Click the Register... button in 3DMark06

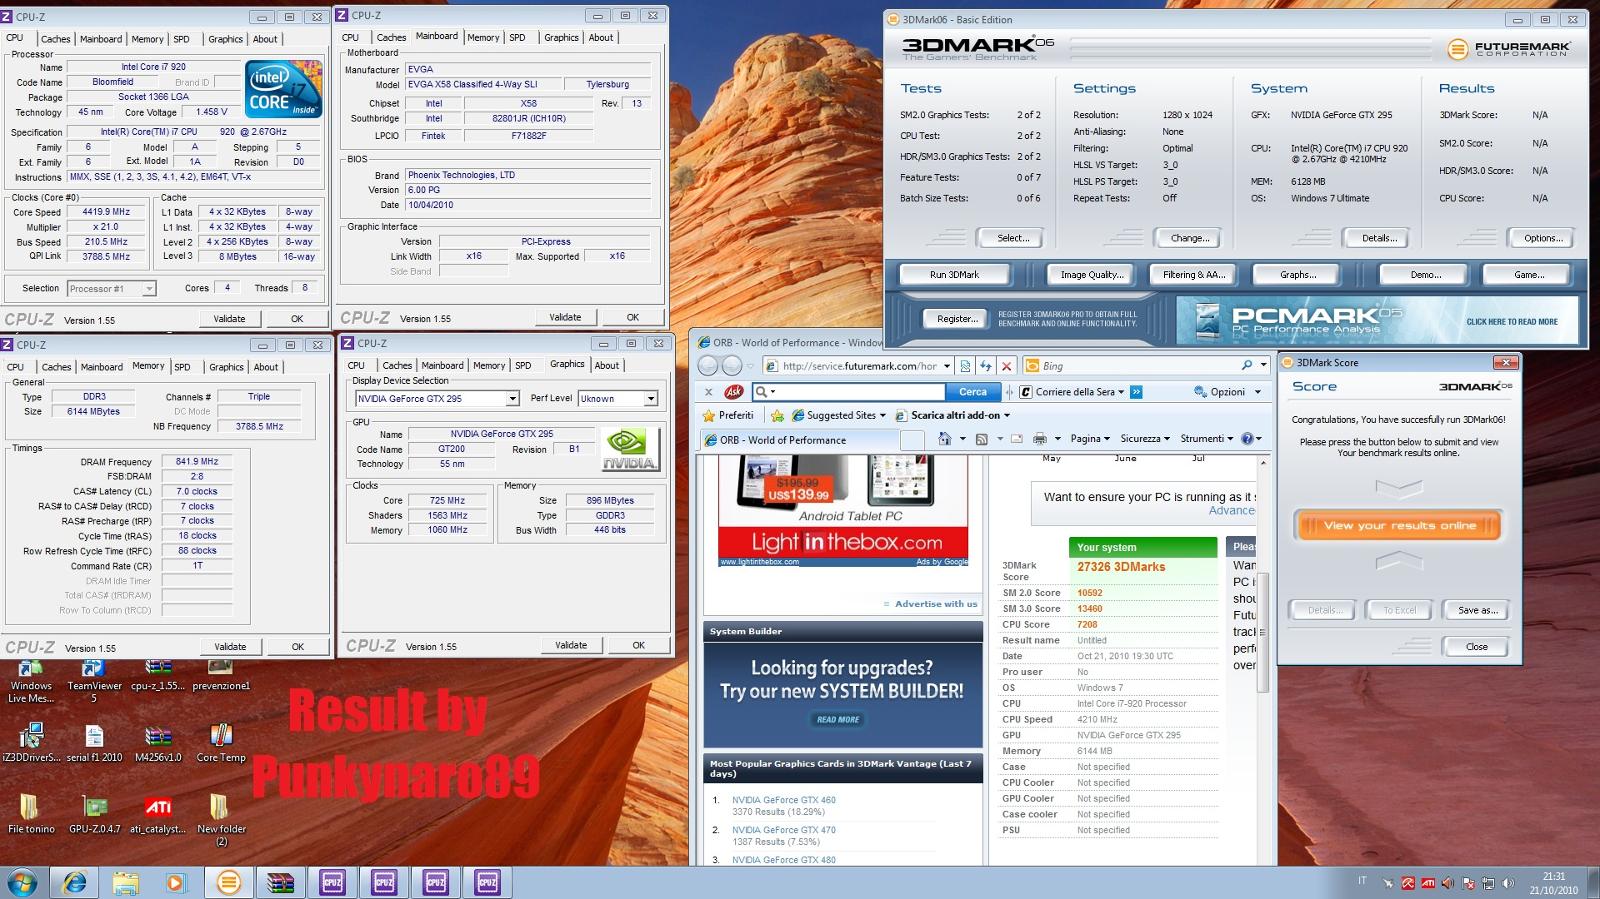pyautogui.click(x=956, y=319)
